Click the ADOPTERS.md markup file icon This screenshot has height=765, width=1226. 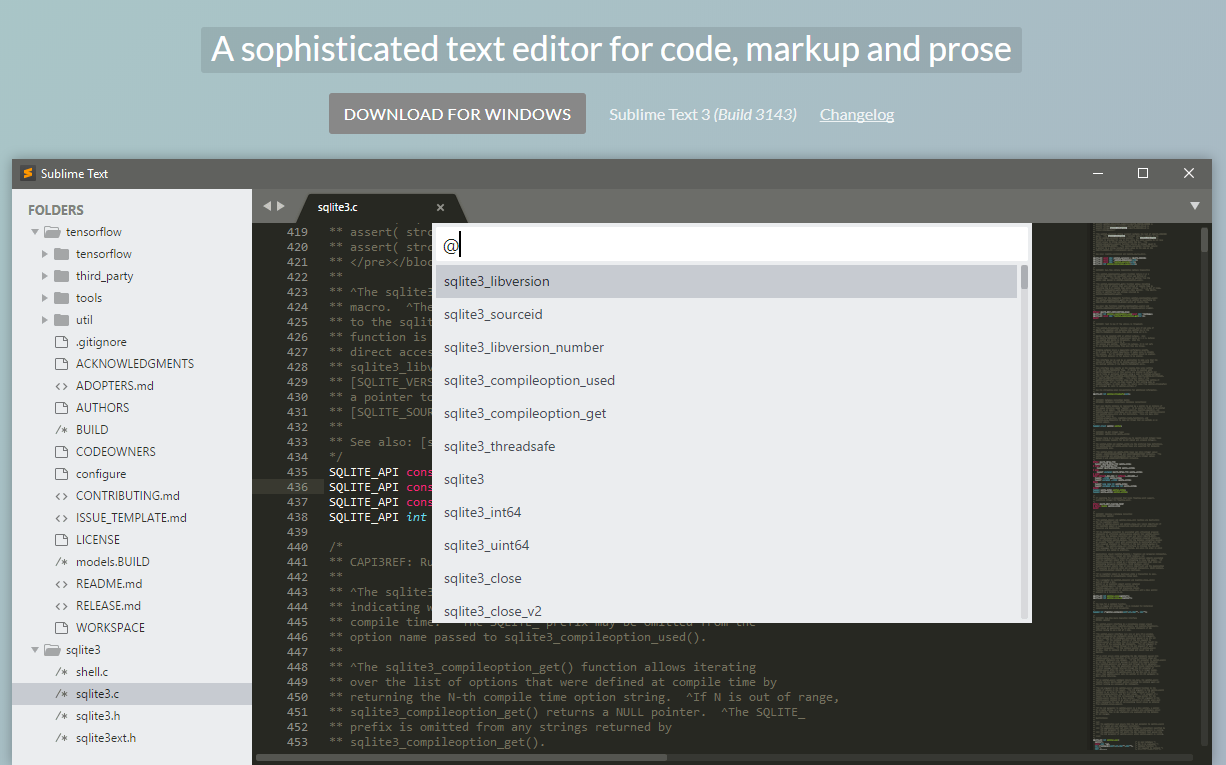point(61,386)
